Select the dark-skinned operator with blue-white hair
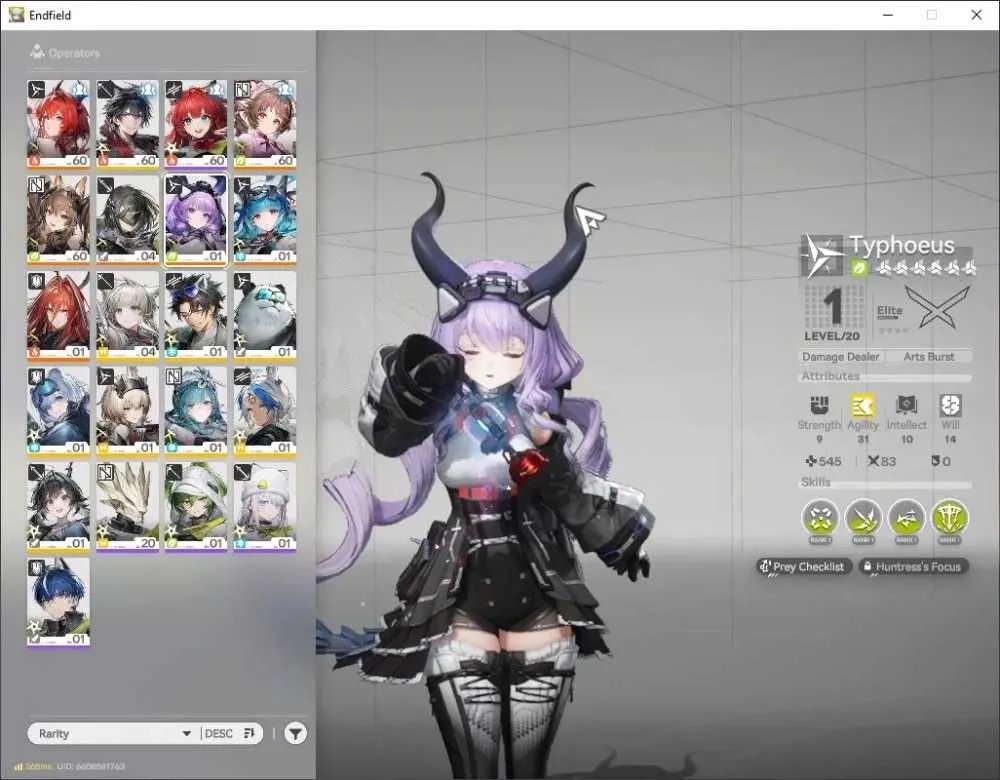 pyautogui.click(x=265, y=411)
